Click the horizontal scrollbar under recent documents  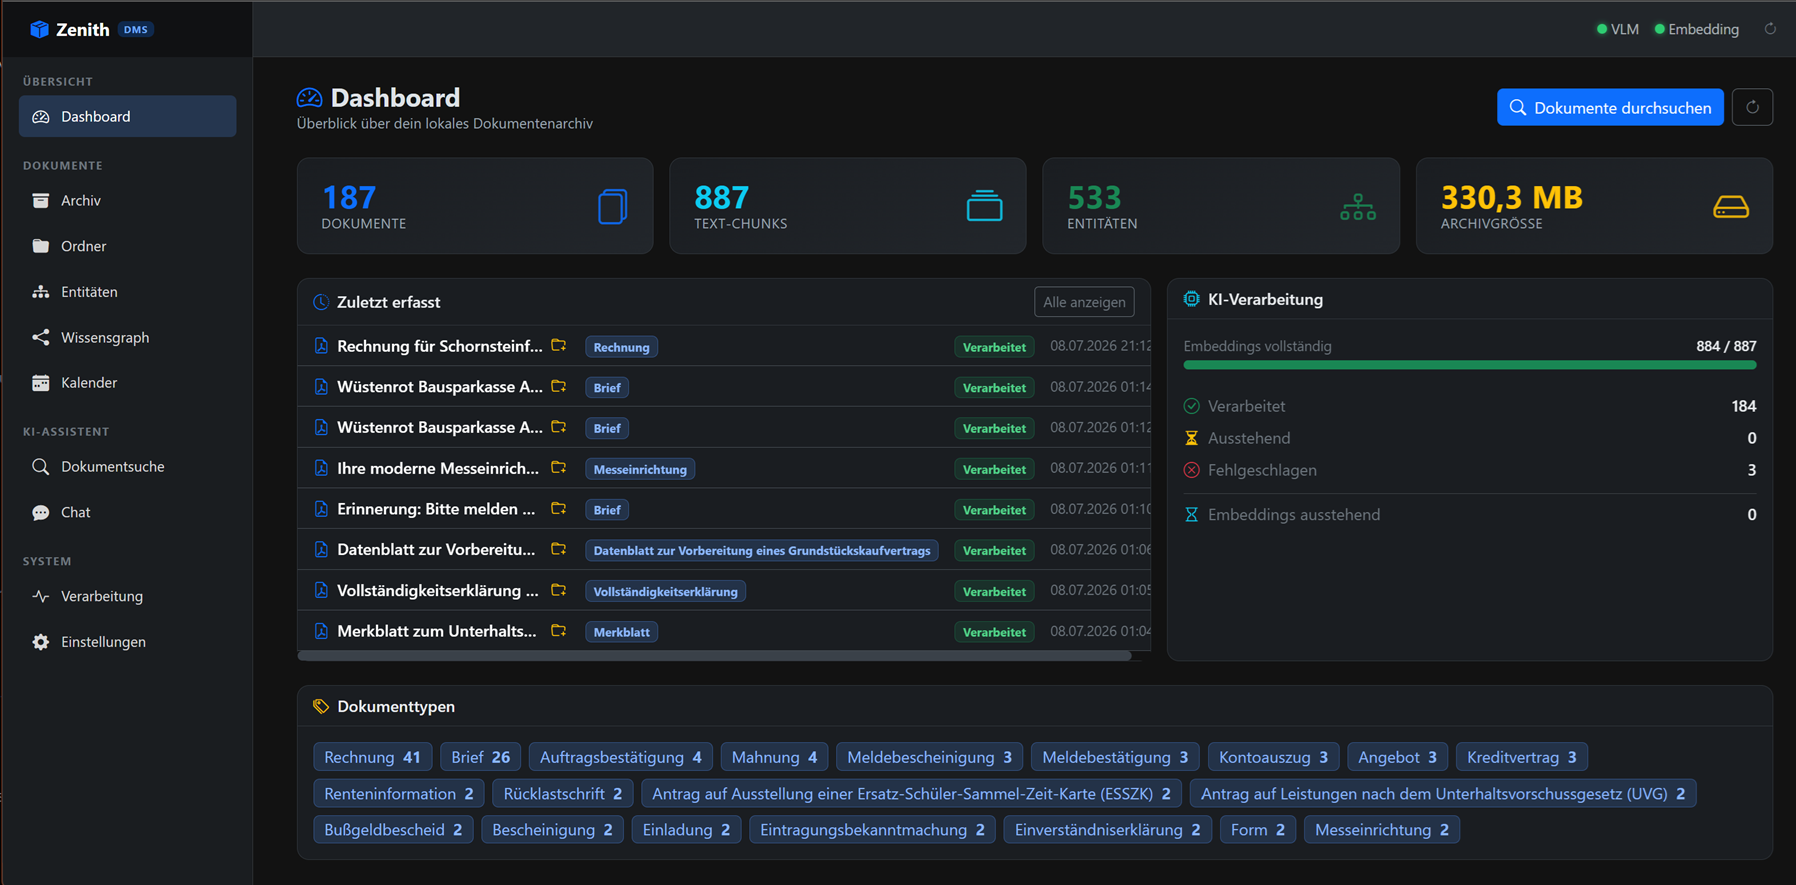tap(714, 656)
